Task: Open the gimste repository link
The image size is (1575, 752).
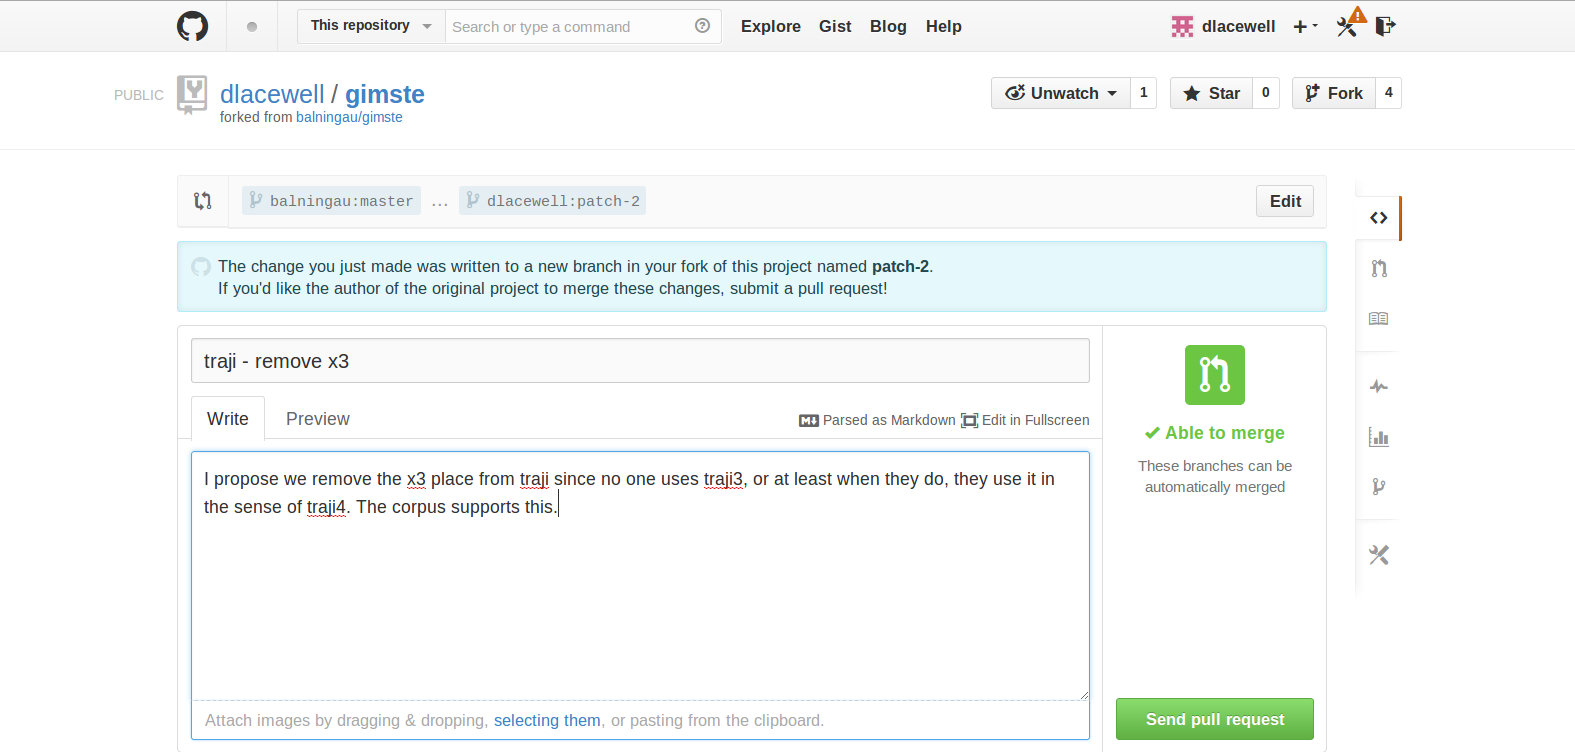Action: (385, 94)
